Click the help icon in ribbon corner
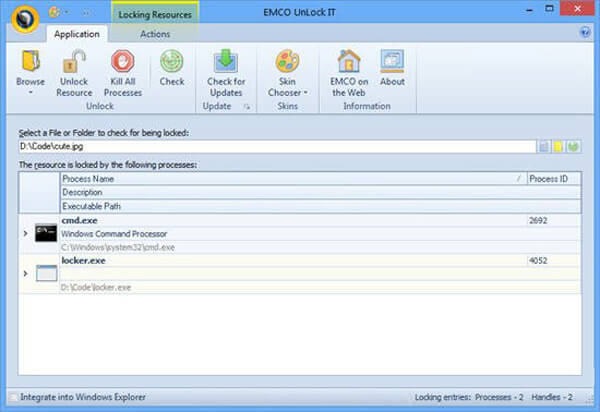The height and width of the screenshot is (412, 600). (585, 32)
